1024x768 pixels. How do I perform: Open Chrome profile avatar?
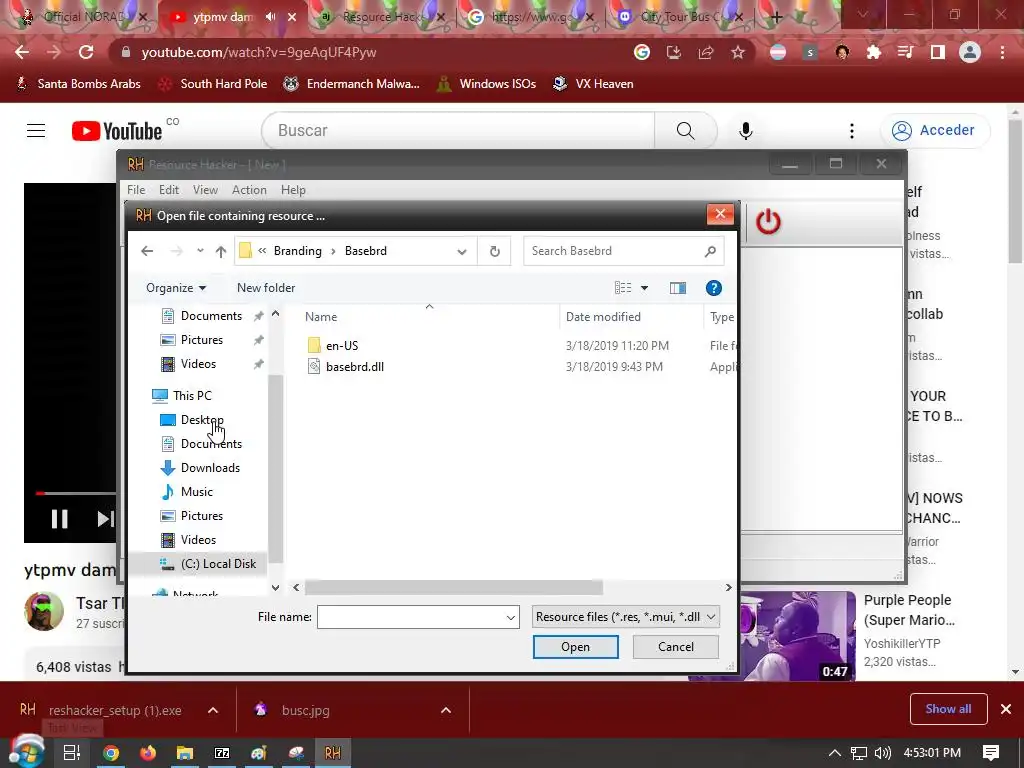point(970,52)
